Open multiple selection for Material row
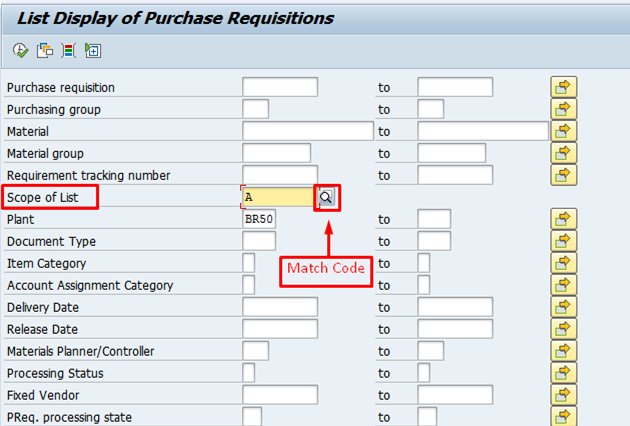The height and width of the screenshot is (426, 630). 564,131
